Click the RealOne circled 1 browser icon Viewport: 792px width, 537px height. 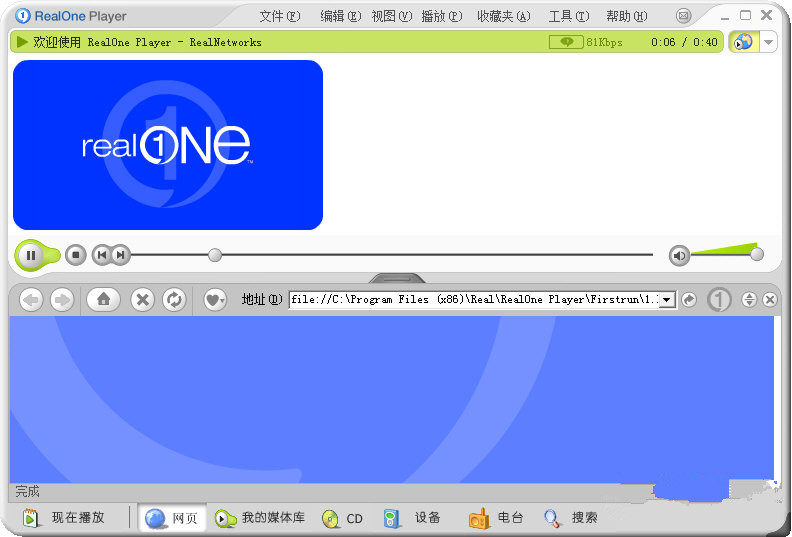tap(719, 300)
